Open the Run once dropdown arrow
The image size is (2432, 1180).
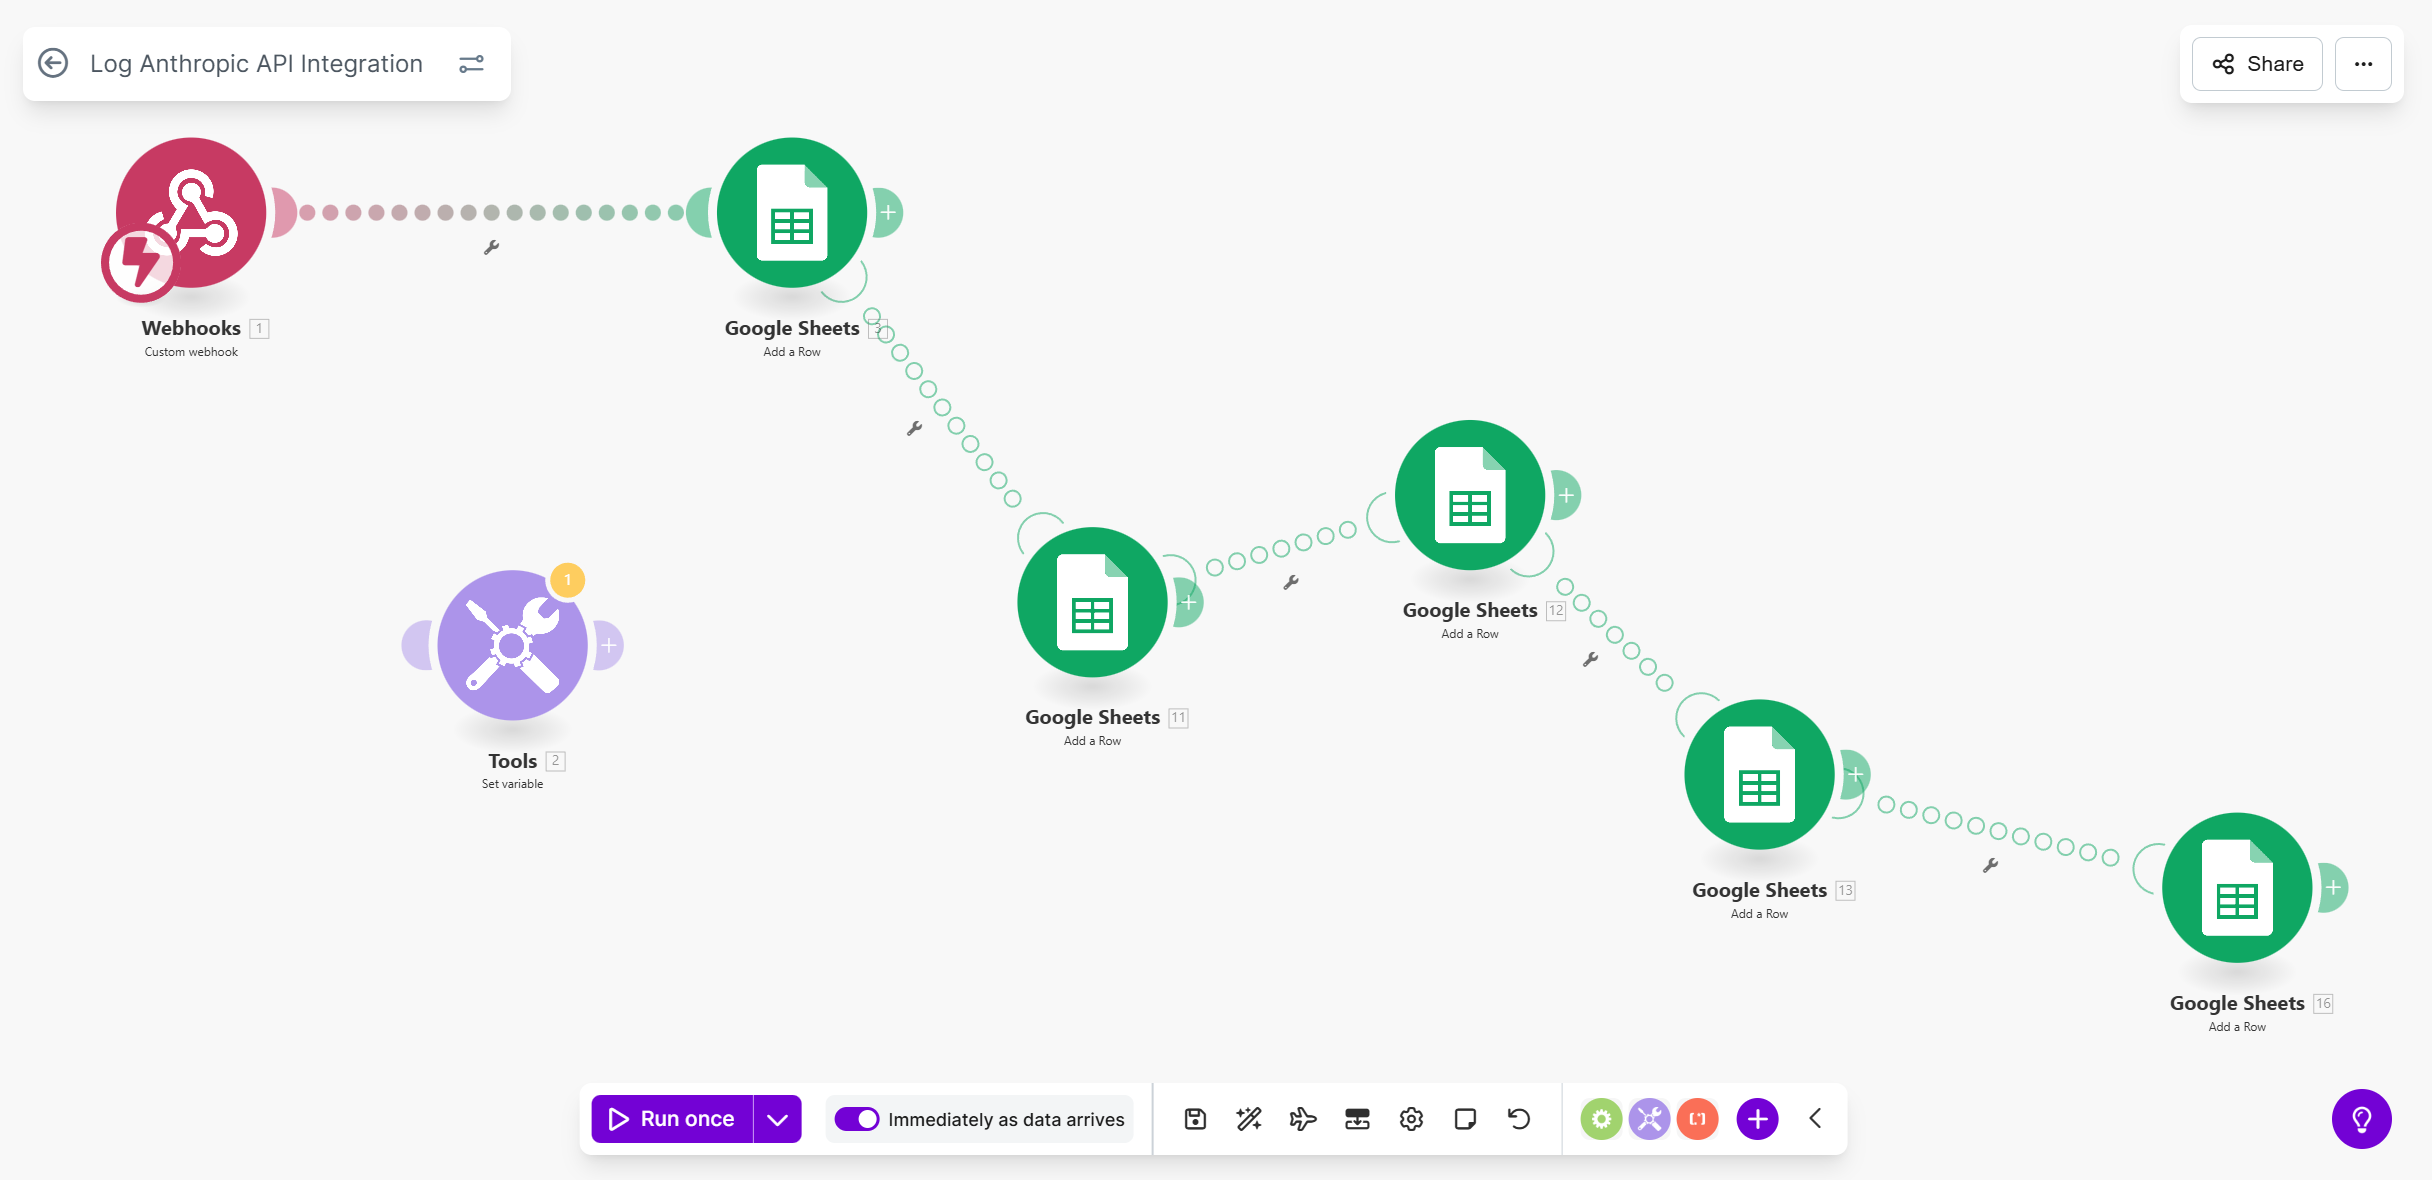[x=775, y=1119]
